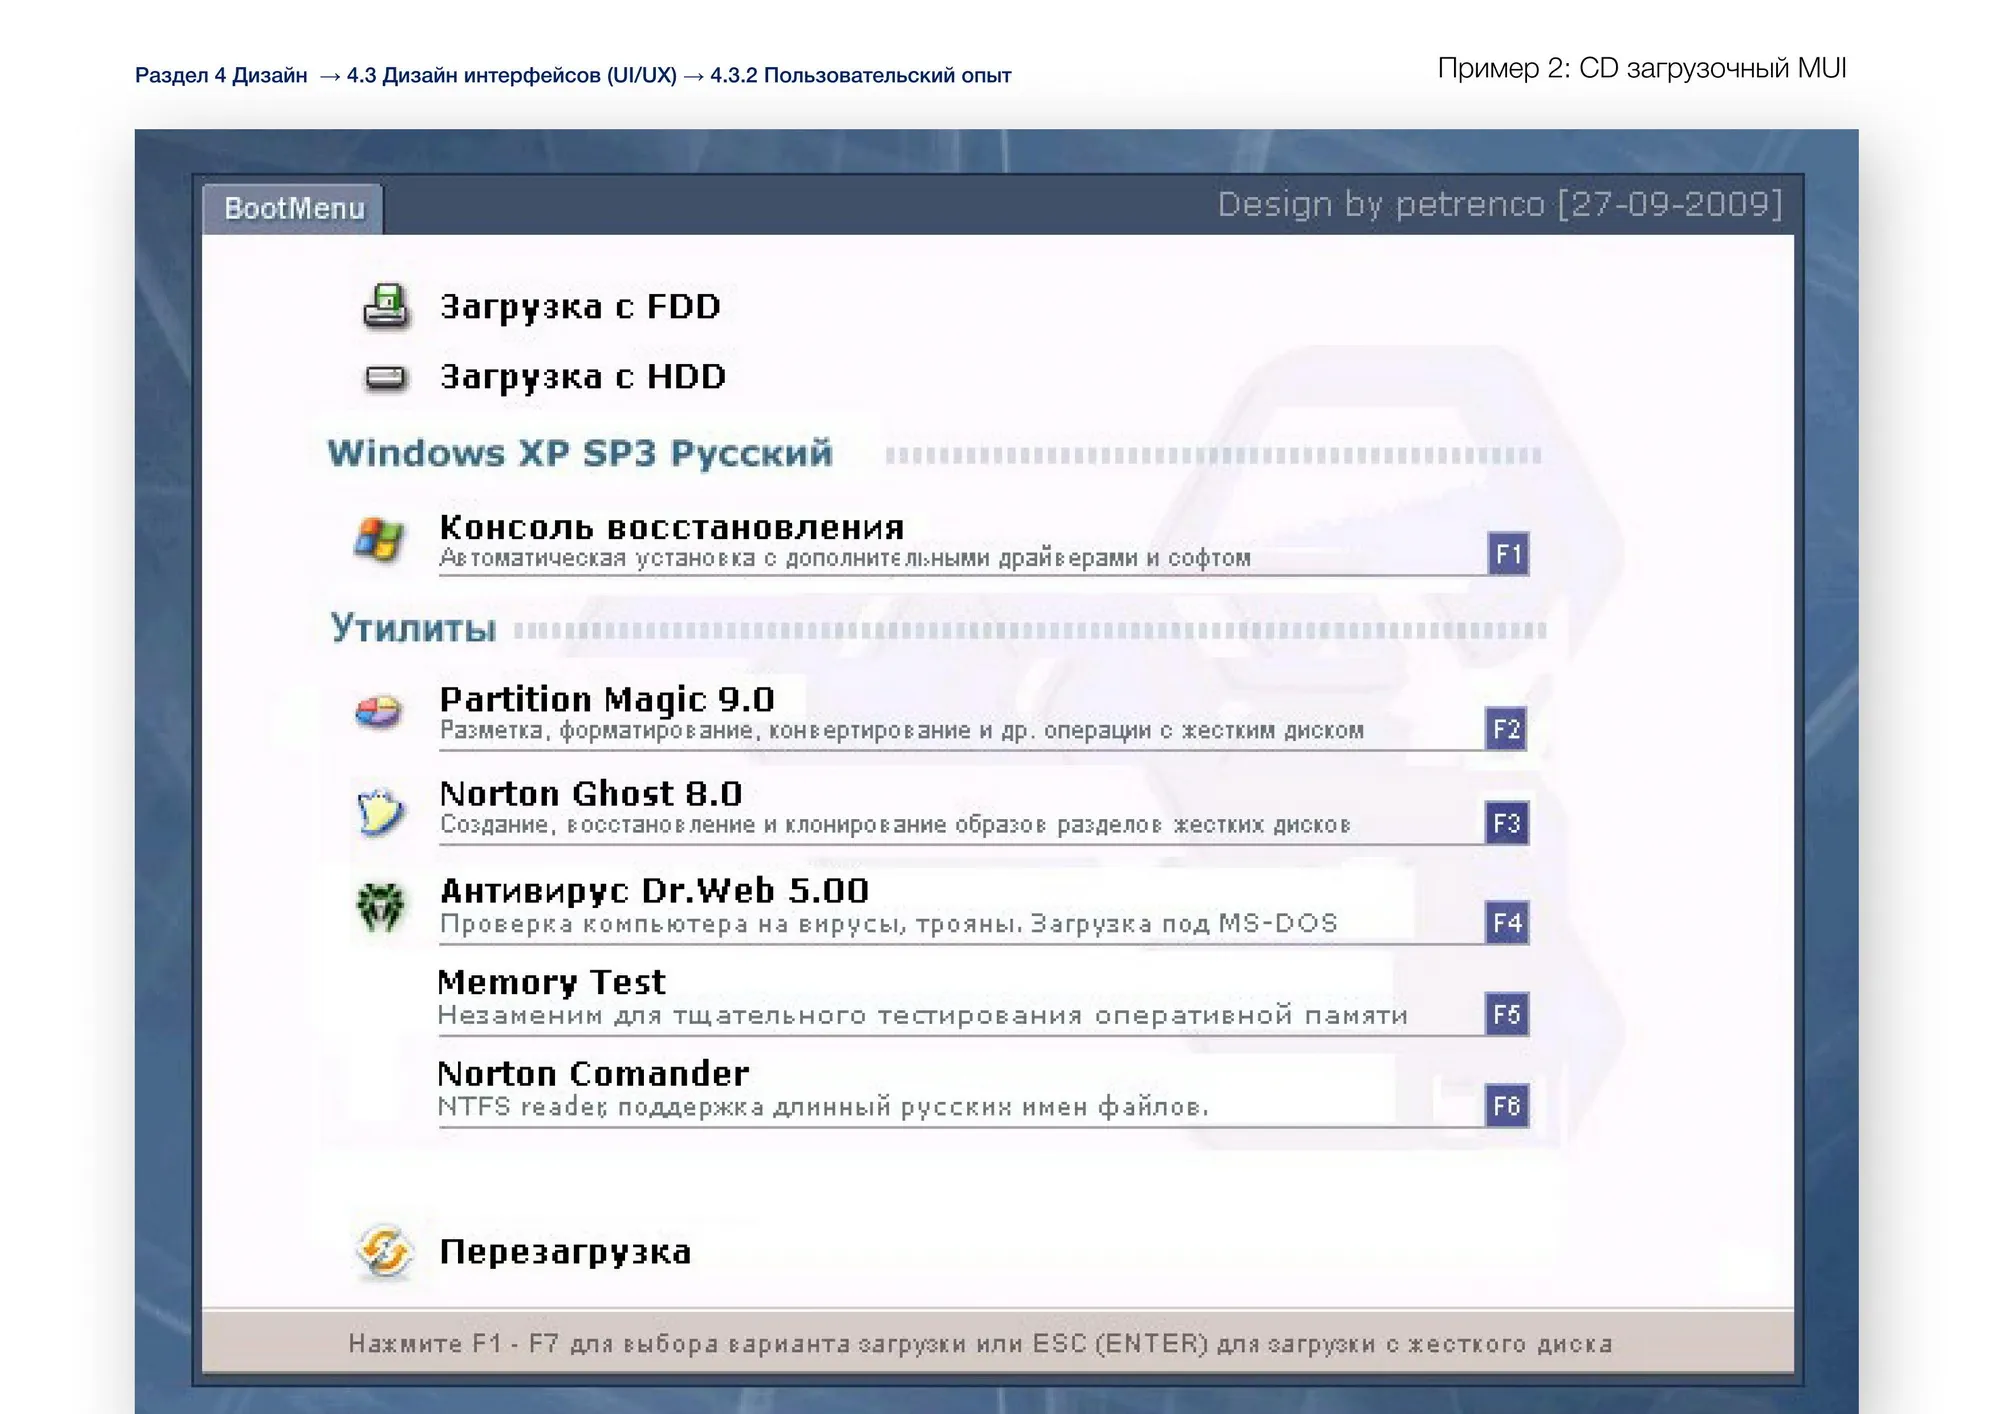This screenshot has height=1414, width=2000.
Task: Click the Partition Magic pie-disk icon
Action: click(x=379, y=712)
